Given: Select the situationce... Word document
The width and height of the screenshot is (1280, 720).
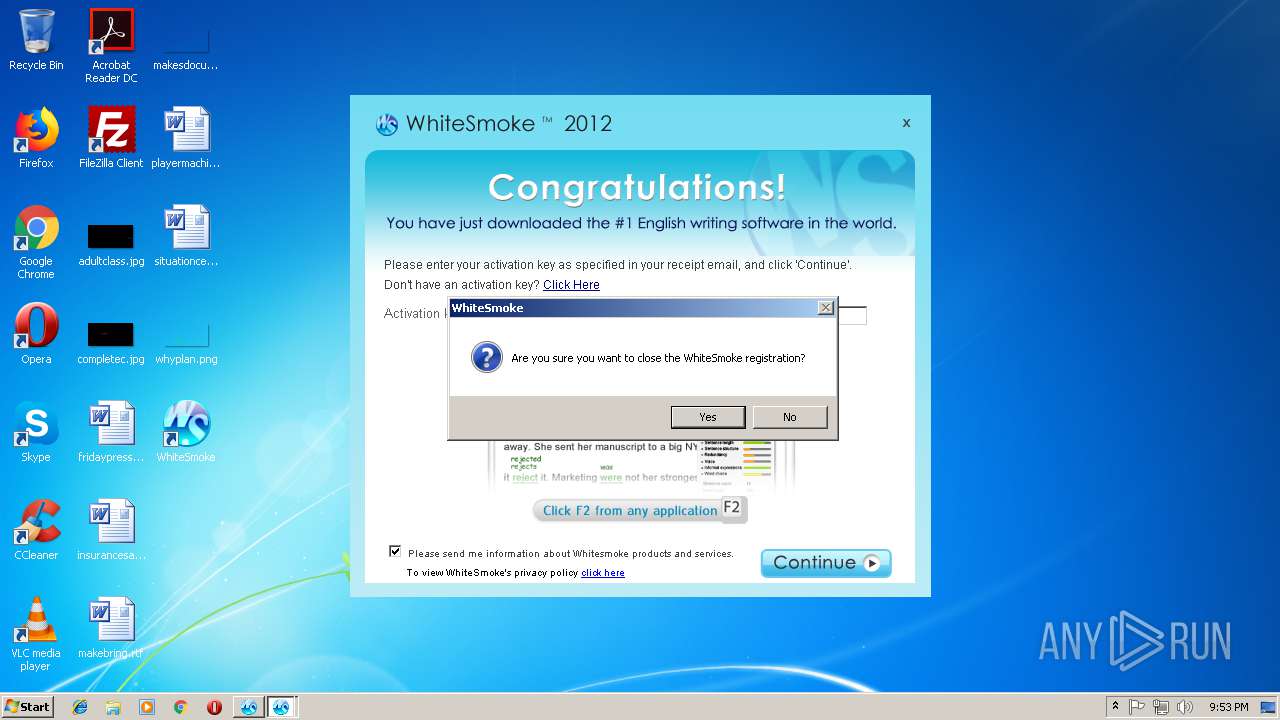Looking at the screenshot, I should pyautogui.click(x=186, y=236).
